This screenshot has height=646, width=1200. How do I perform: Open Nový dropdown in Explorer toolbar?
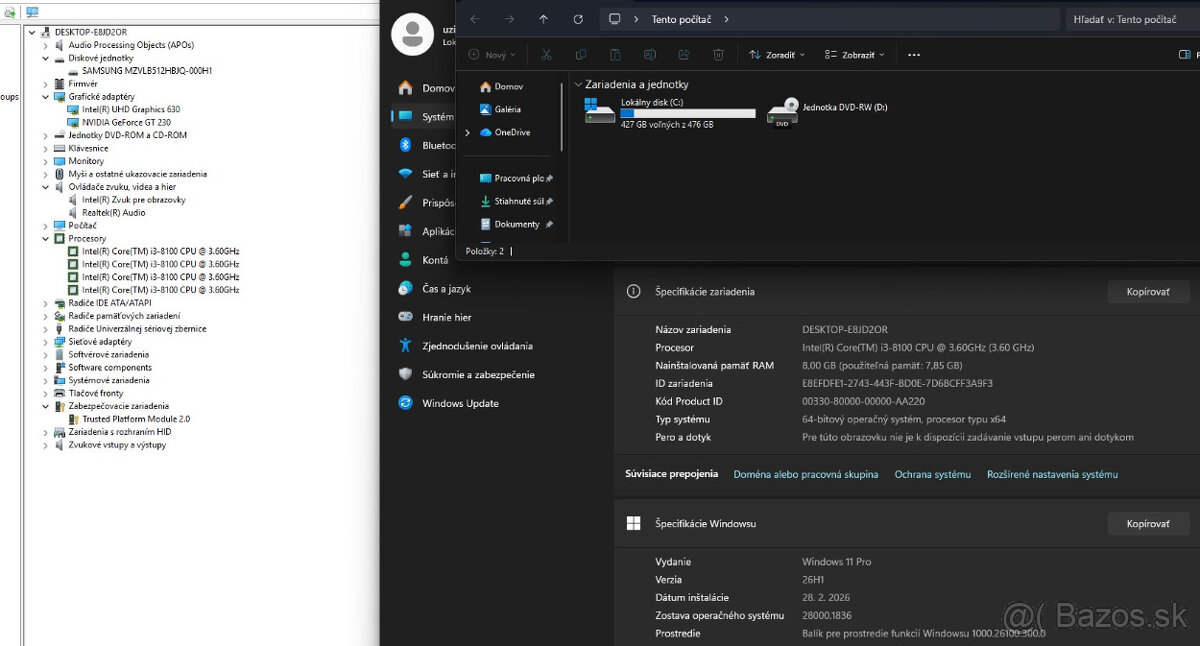(x=492, y=55)
